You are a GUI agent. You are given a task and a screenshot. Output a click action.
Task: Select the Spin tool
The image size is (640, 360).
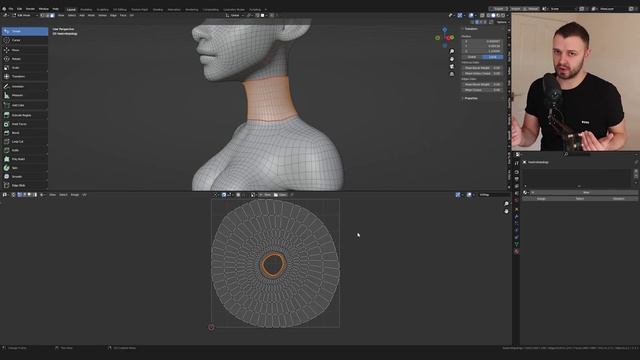24,168
